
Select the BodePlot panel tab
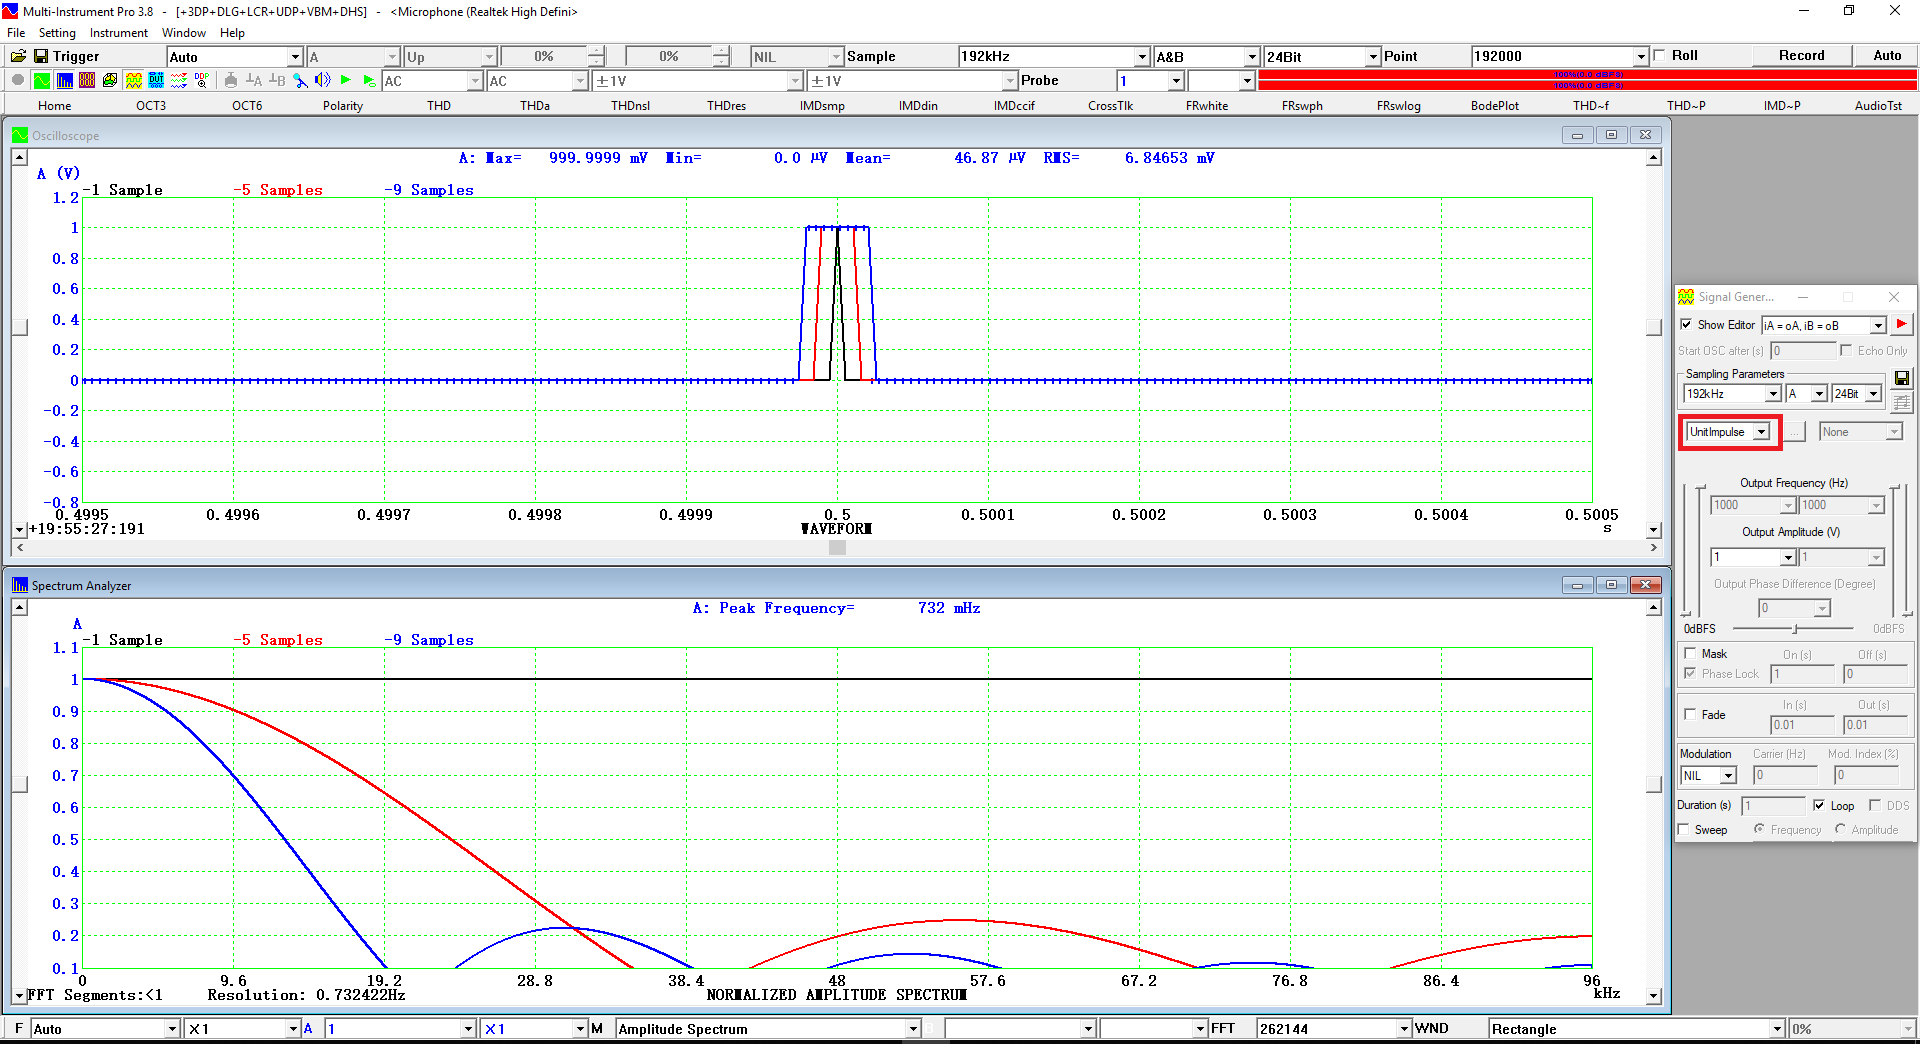coord(1495,105)
